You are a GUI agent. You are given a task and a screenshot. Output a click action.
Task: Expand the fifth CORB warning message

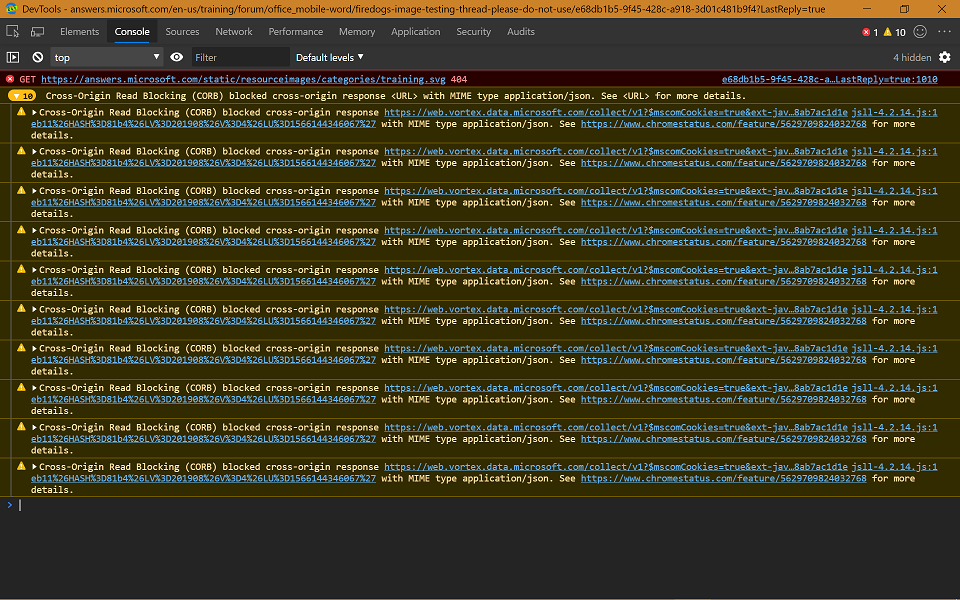coord(35,269)
